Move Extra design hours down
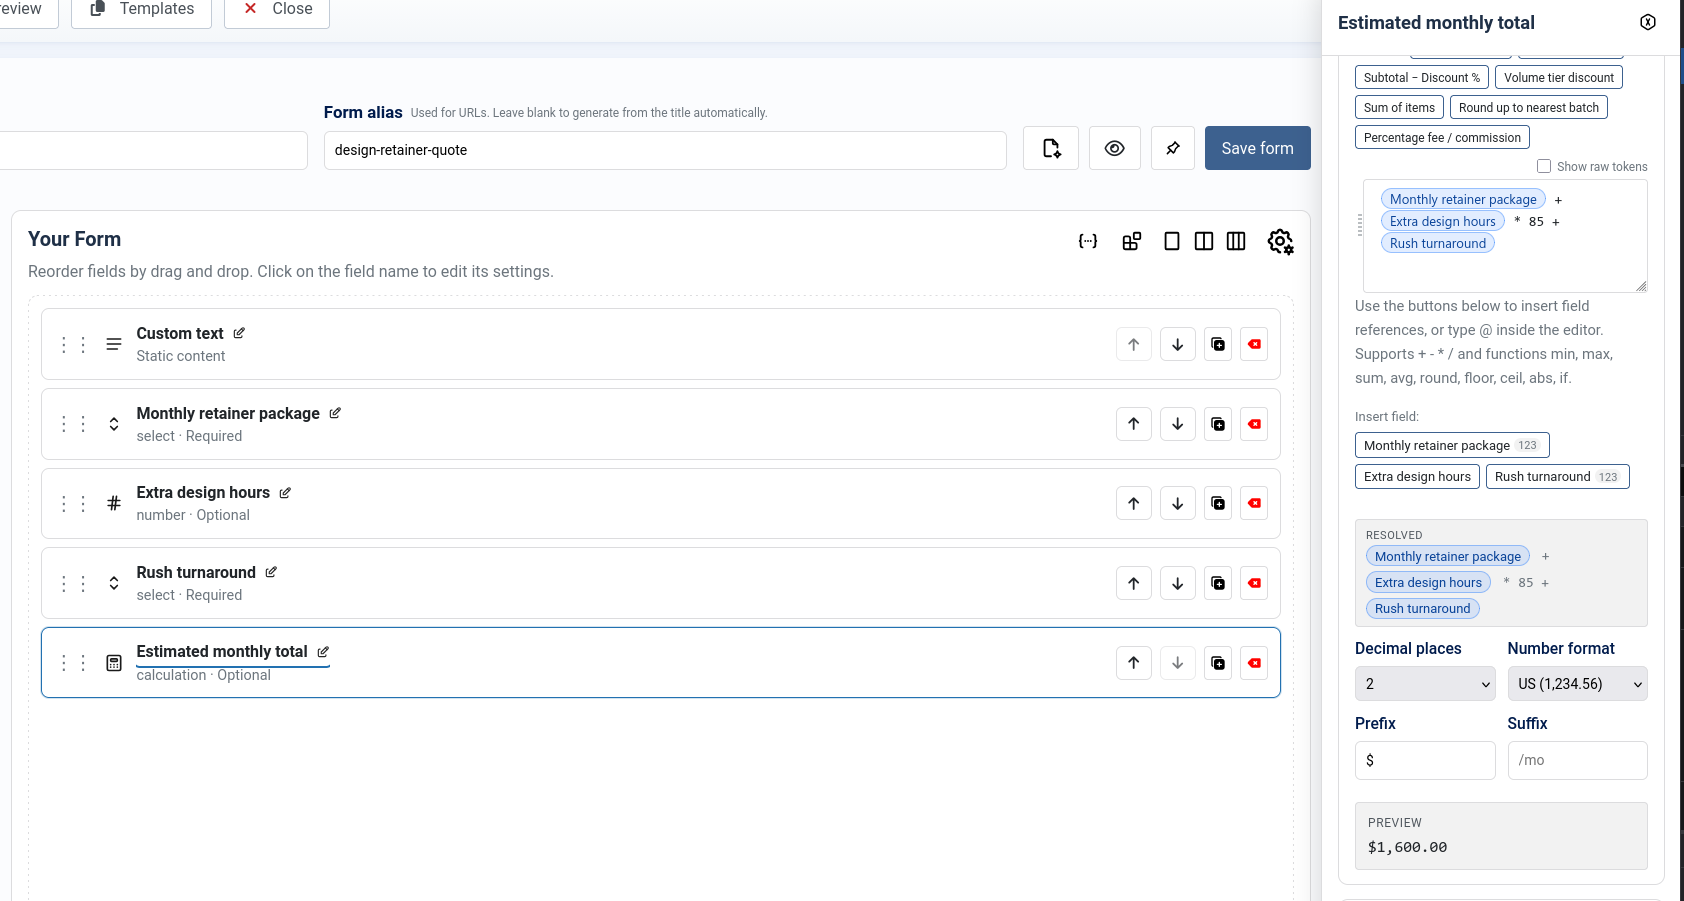Screen dimensions: 1684x901 [1178, 503]
